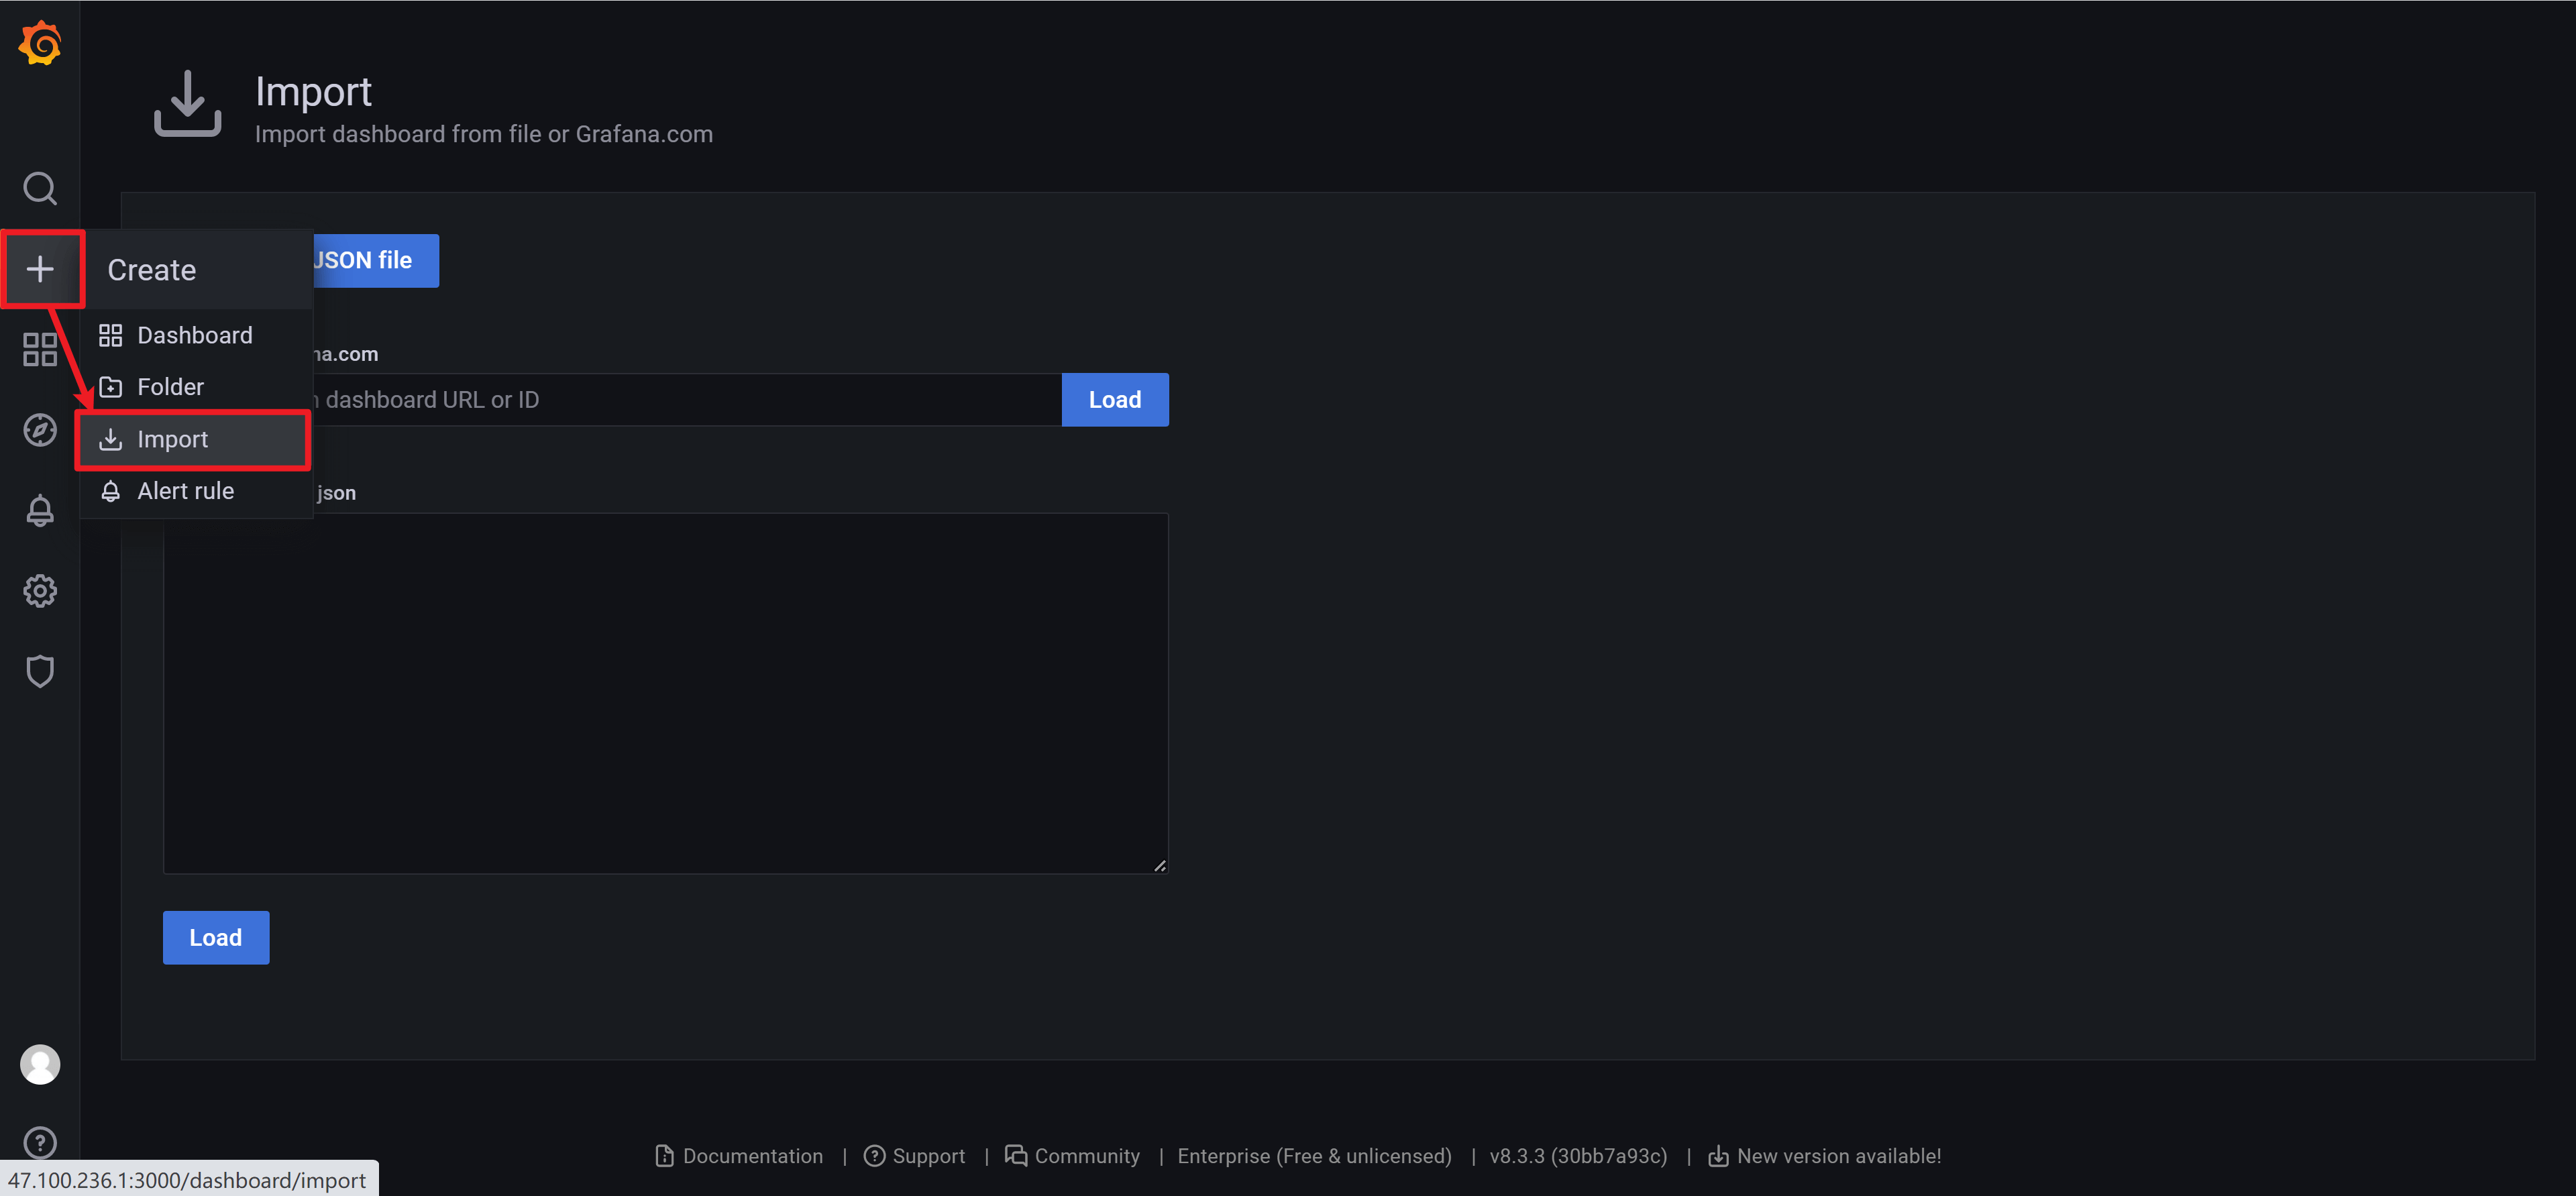Click the Load button below JSON textarea

coord(215,937)
